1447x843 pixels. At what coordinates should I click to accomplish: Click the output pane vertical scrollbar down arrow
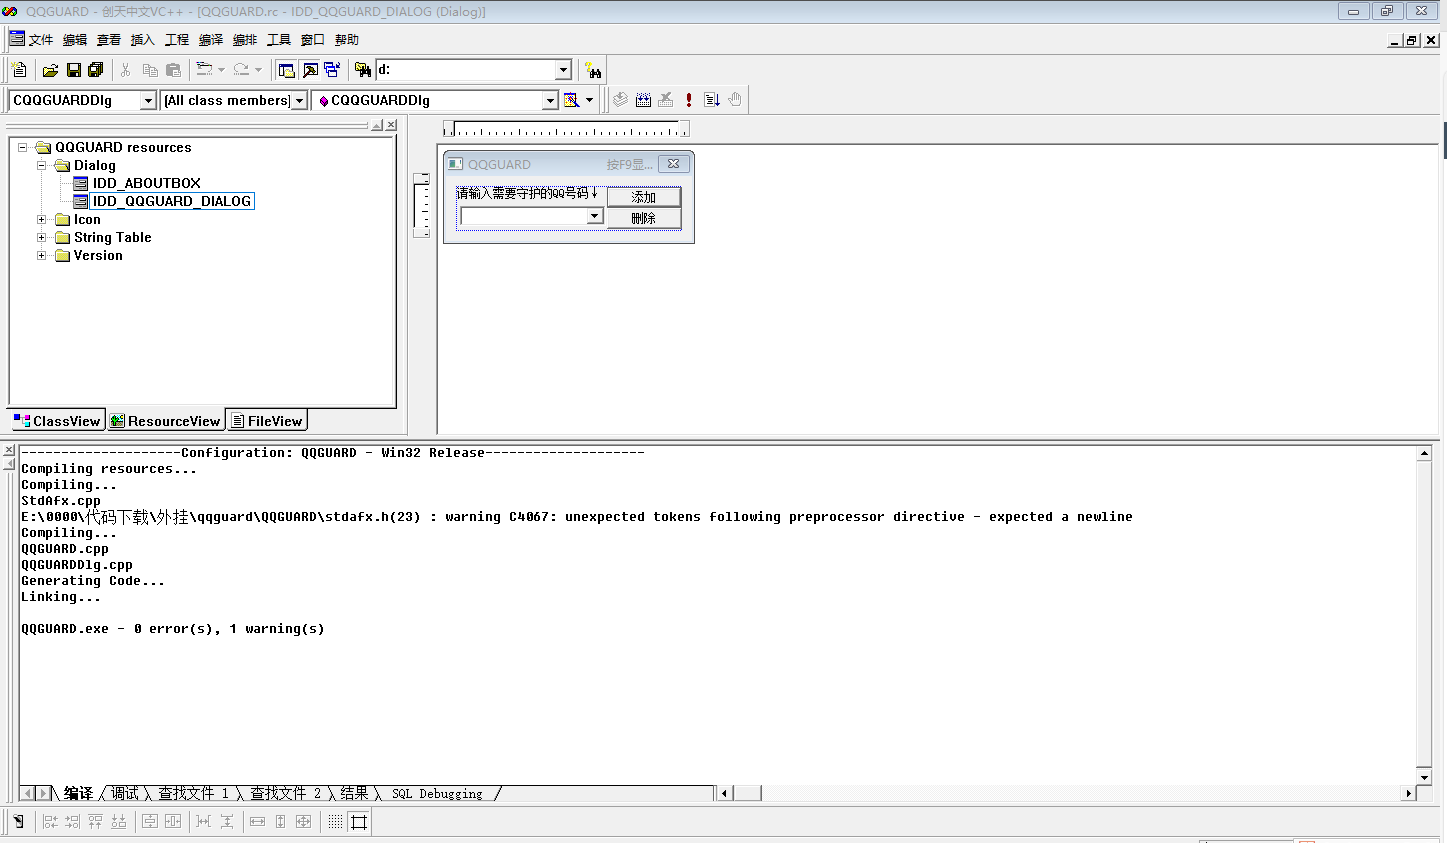(1424, 777)
